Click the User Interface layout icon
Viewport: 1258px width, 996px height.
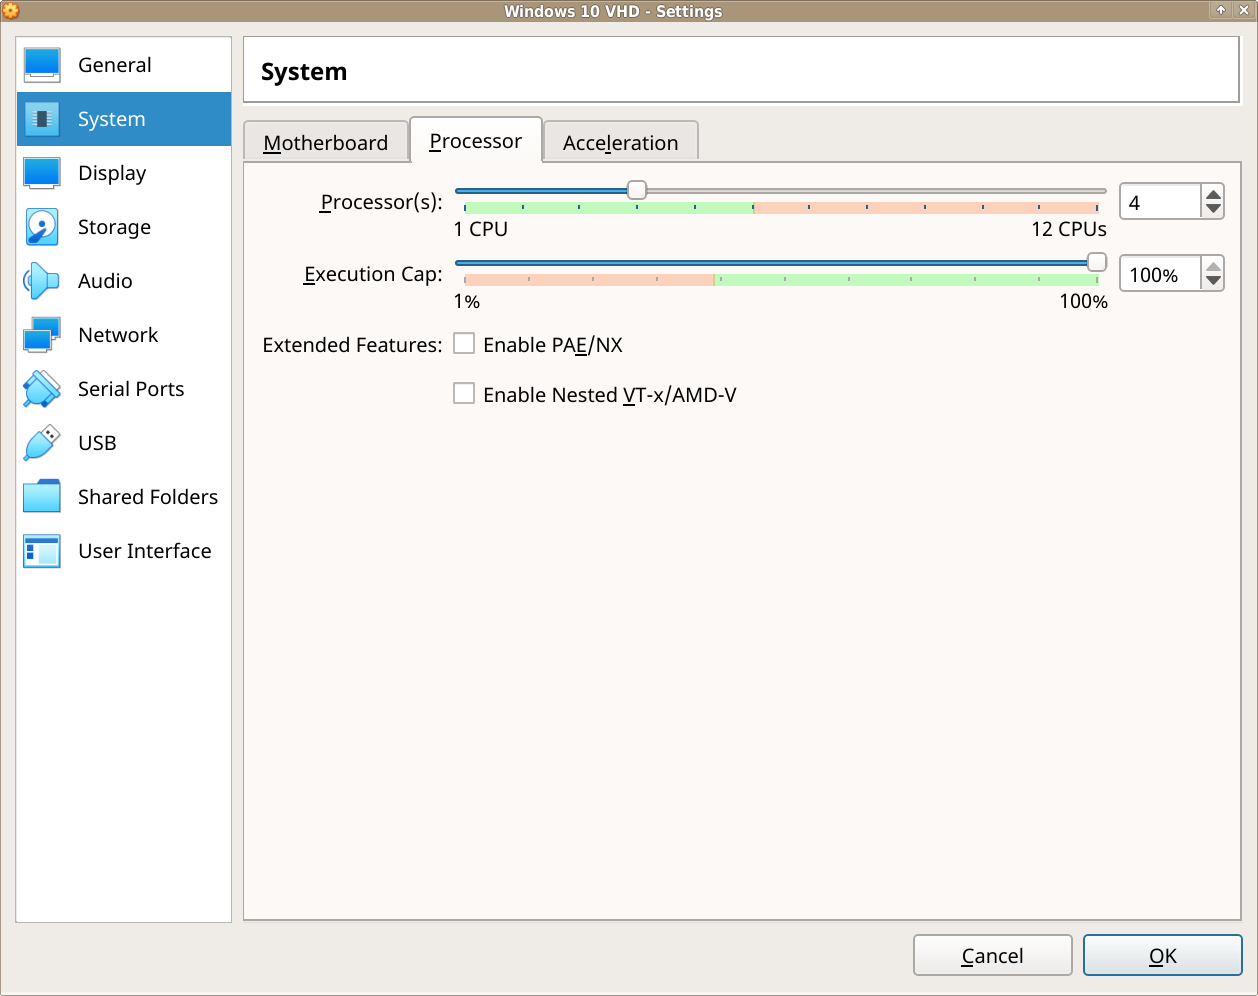42,551
